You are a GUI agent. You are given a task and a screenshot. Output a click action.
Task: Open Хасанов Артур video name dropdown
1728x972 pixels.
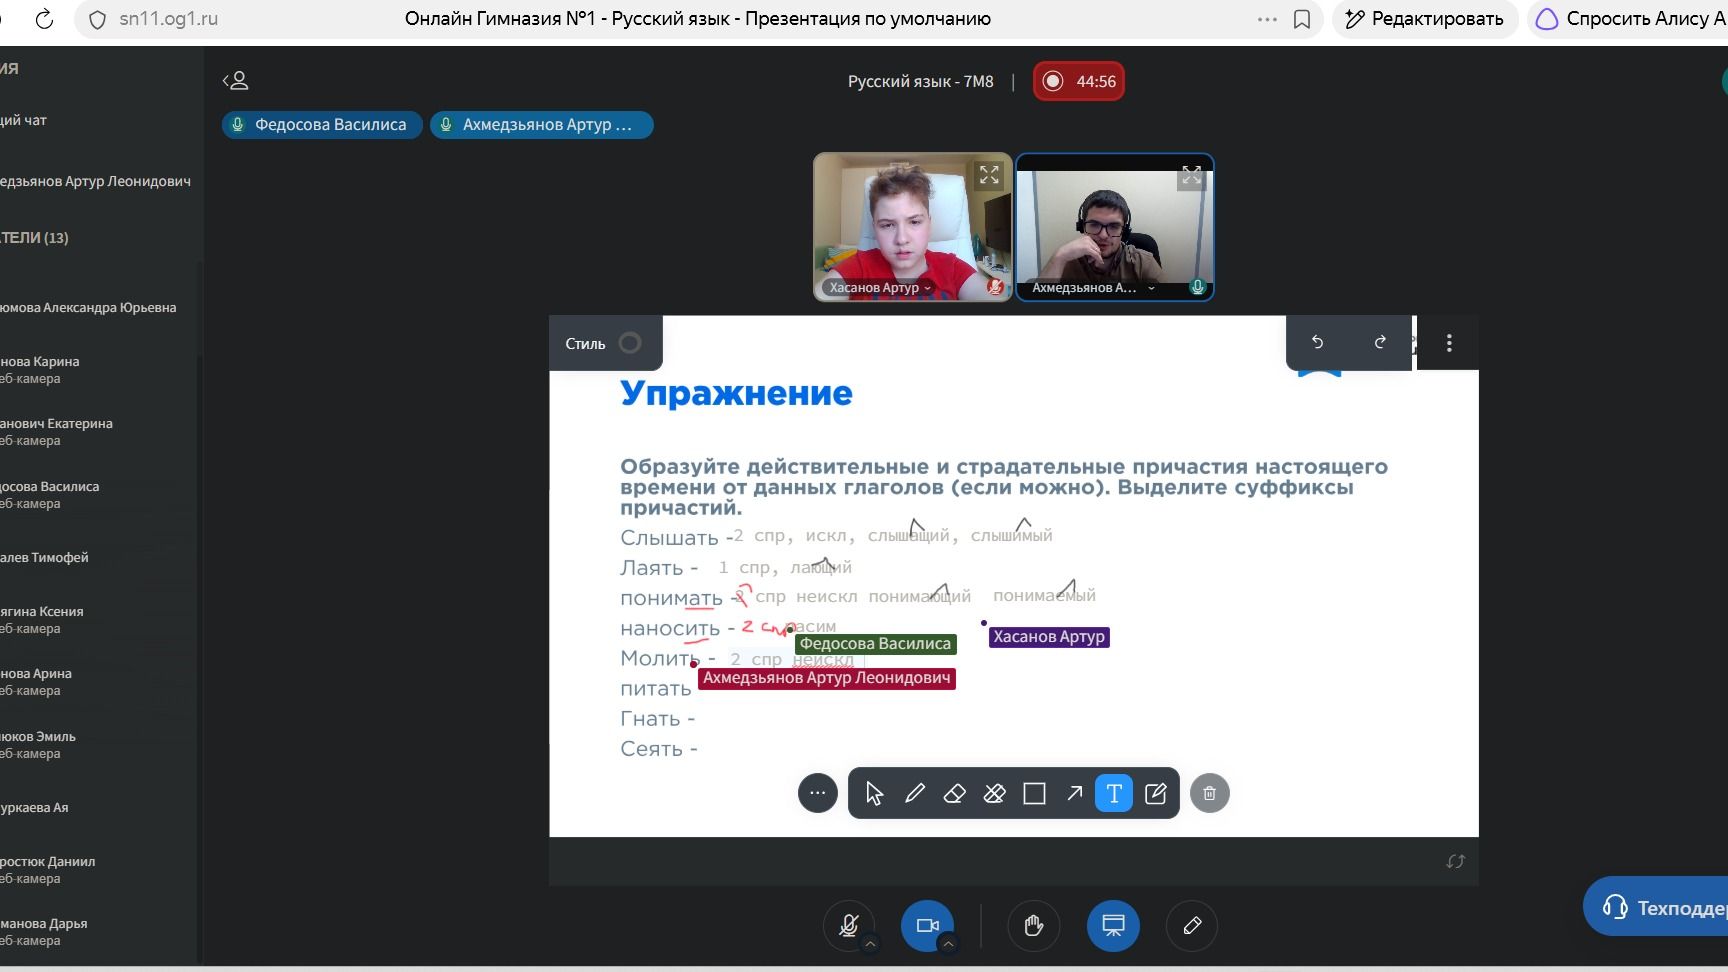880,288
